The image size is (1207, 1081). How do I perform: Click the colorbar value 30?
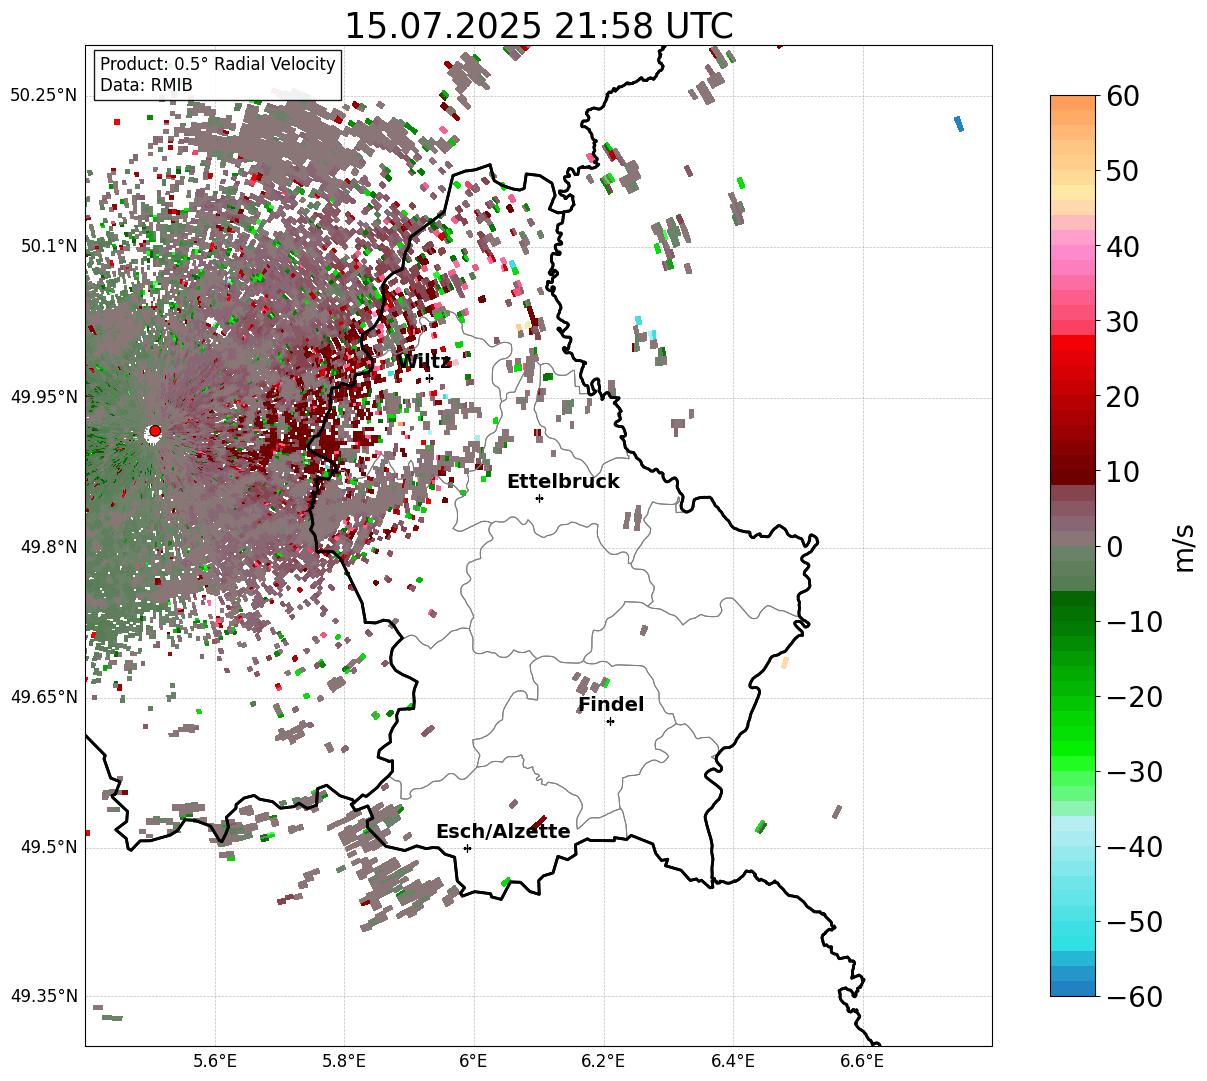(1121, 322)
